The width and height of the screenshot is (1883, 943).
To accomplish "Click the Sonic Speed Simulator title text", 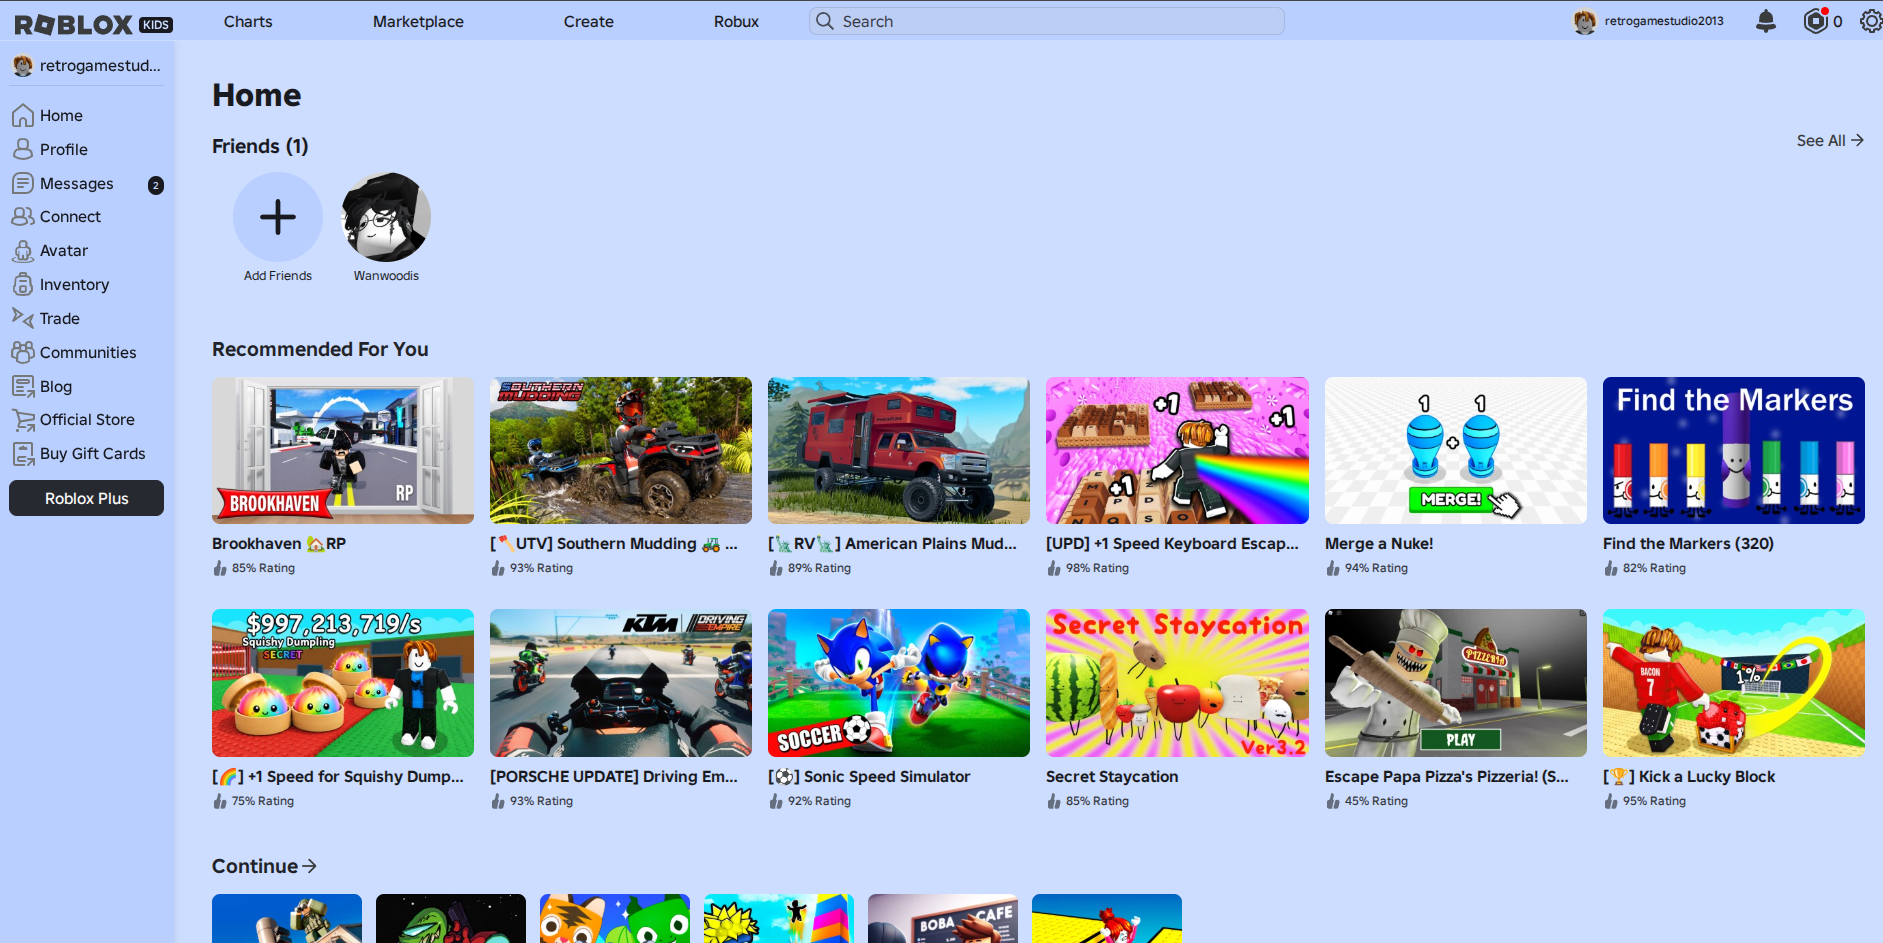I will pyautogui.click(x=869, y=777).
